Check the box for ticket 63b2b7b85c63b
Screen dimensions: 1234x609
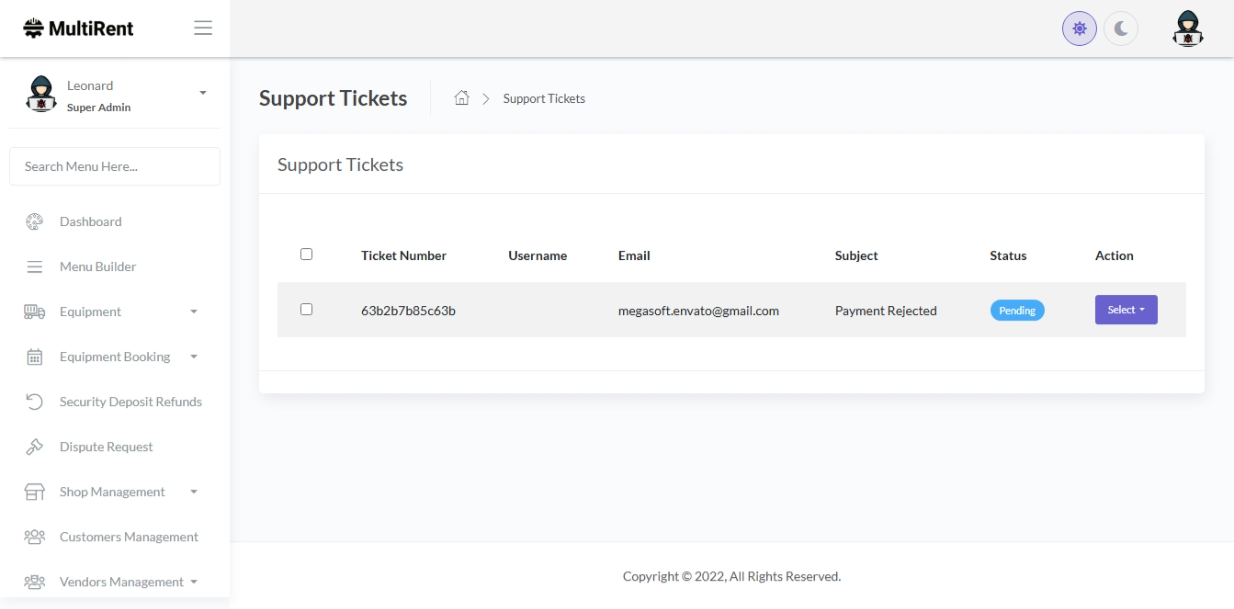pyautogui.click(x=307, y=310)
